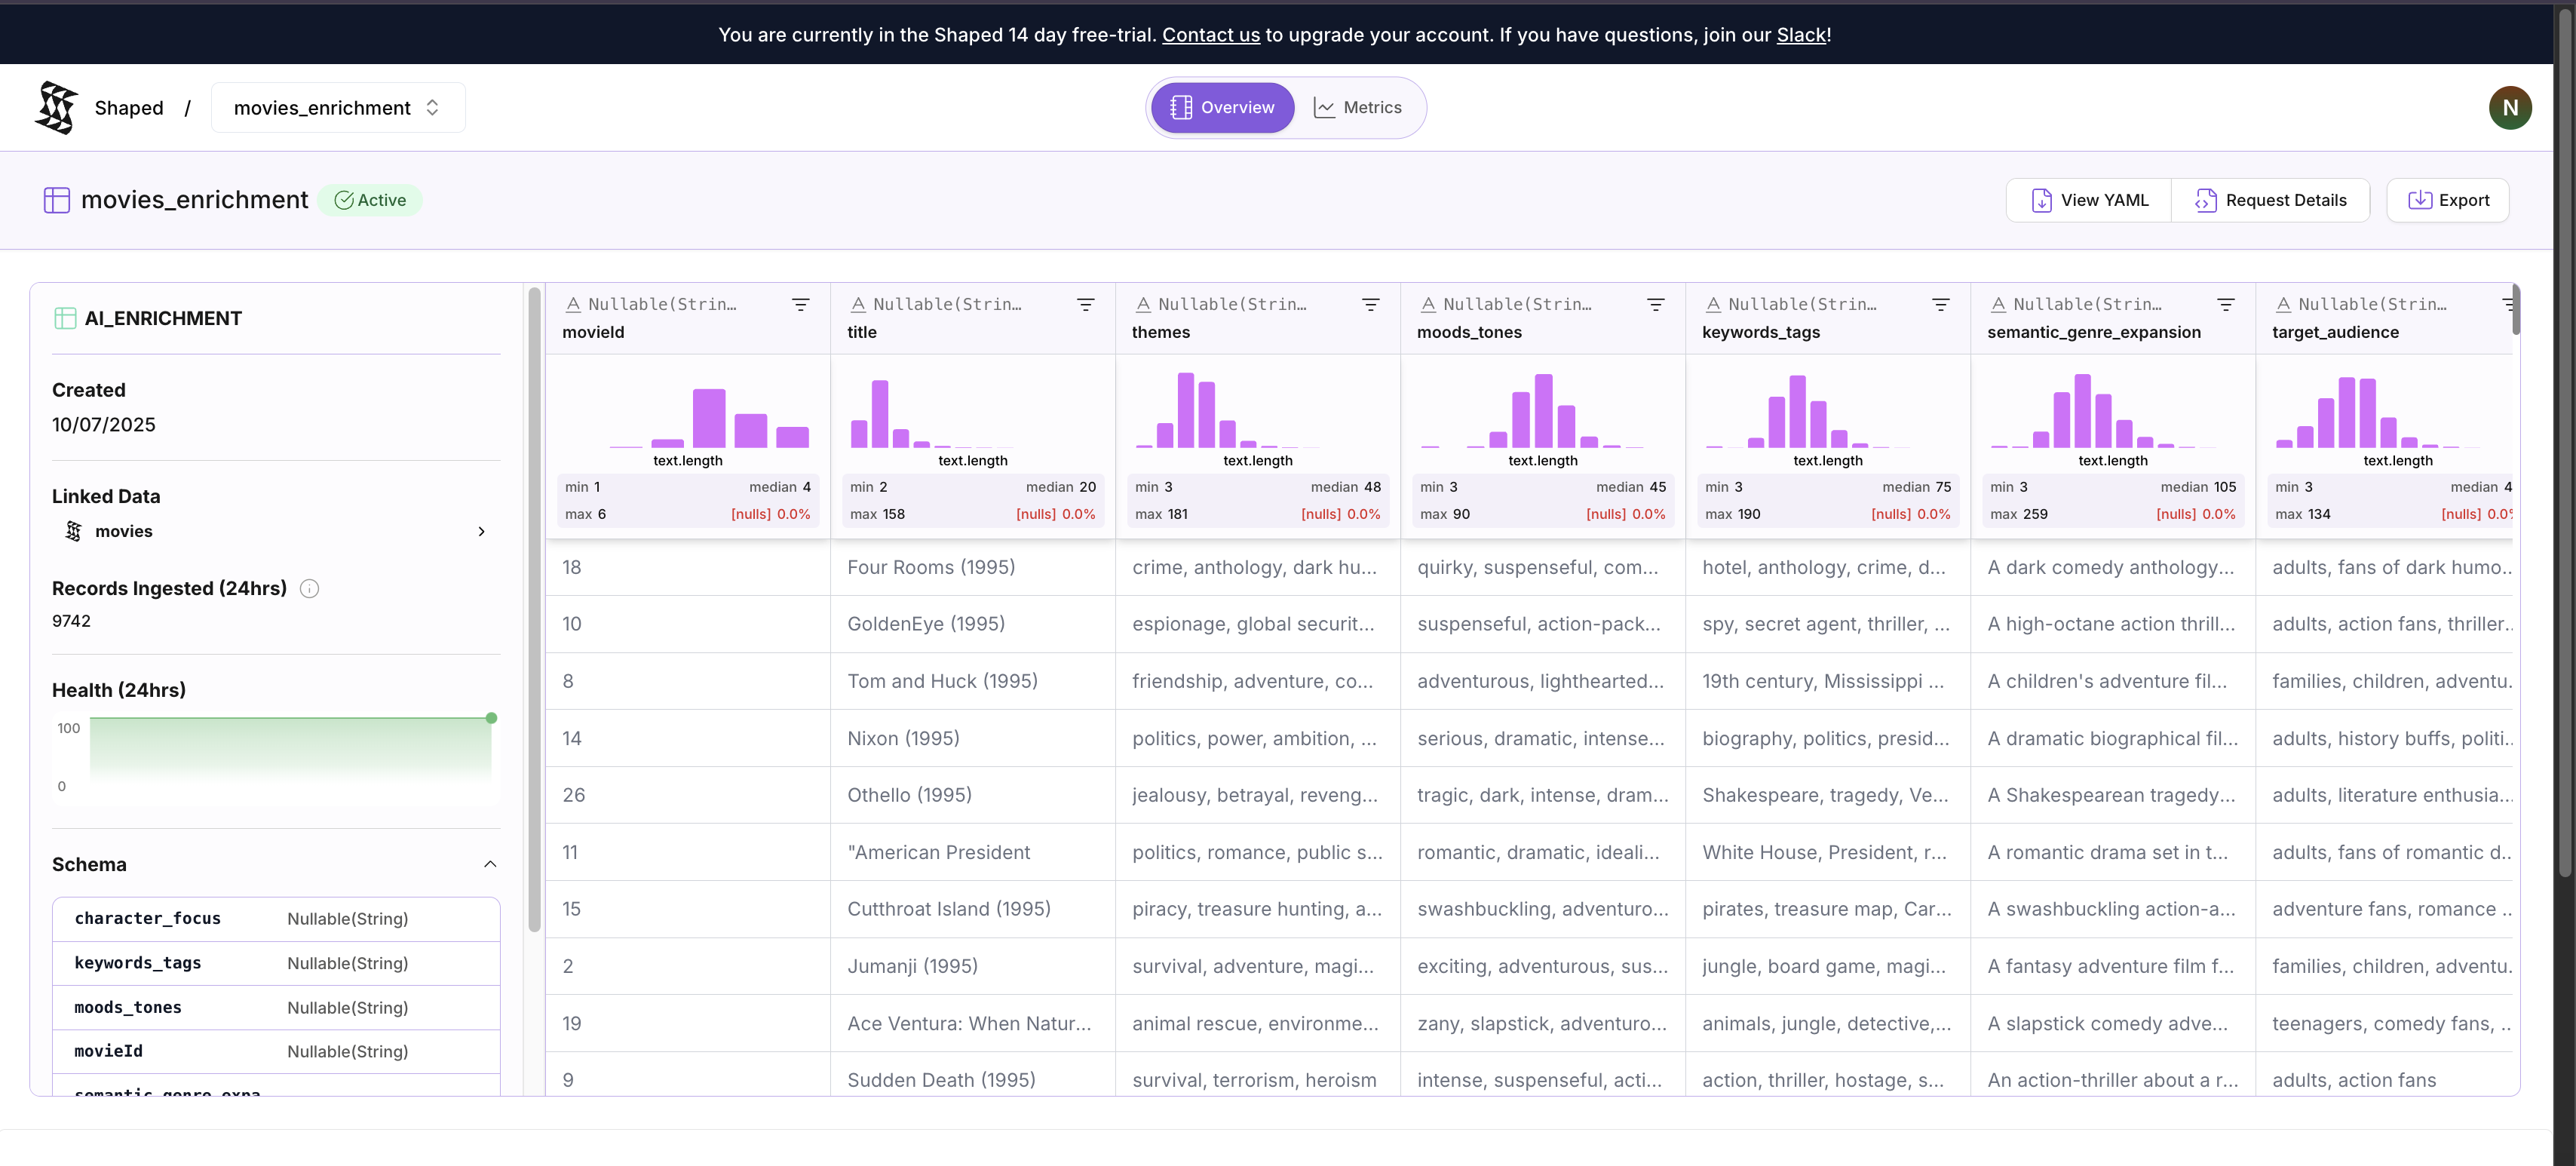The width and height of the screenshot is (2576, 1166).
Task: Click the Shaped logo icon
Action: click(x=56, y=108)
